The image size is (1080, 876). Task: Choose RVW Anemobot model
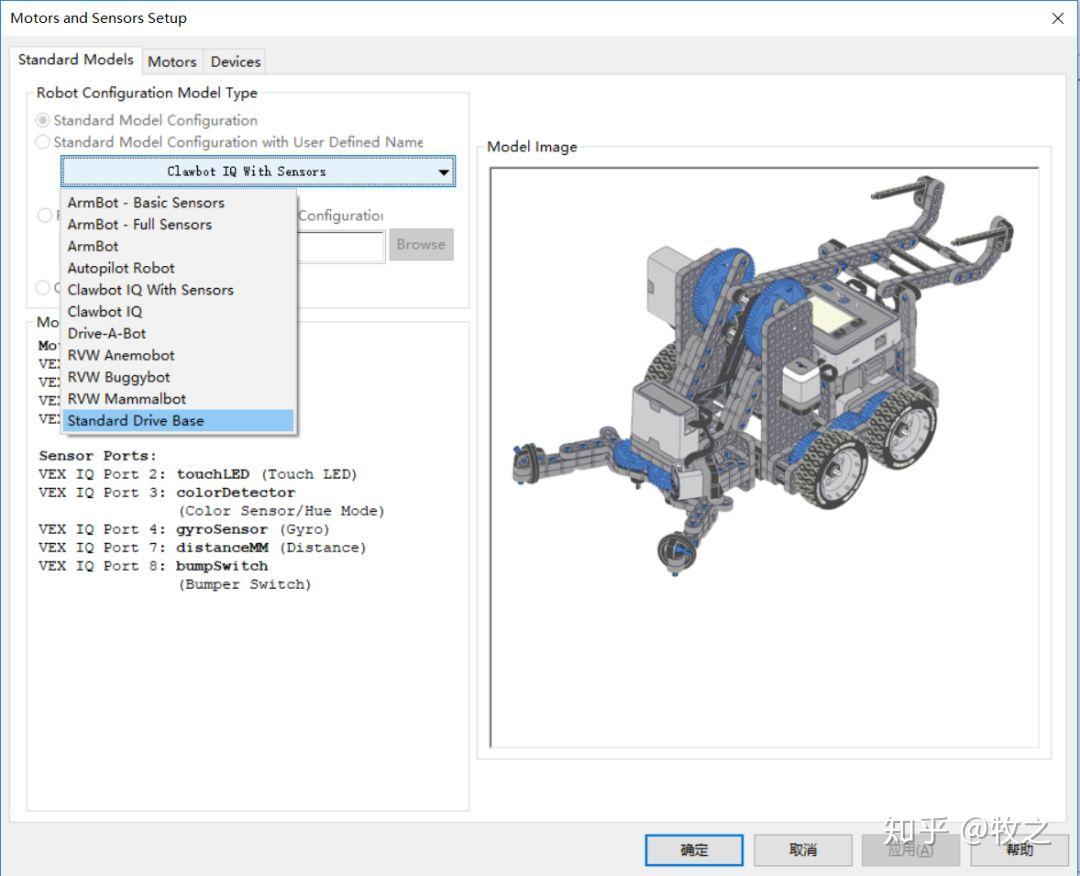(x=121, y=355)
